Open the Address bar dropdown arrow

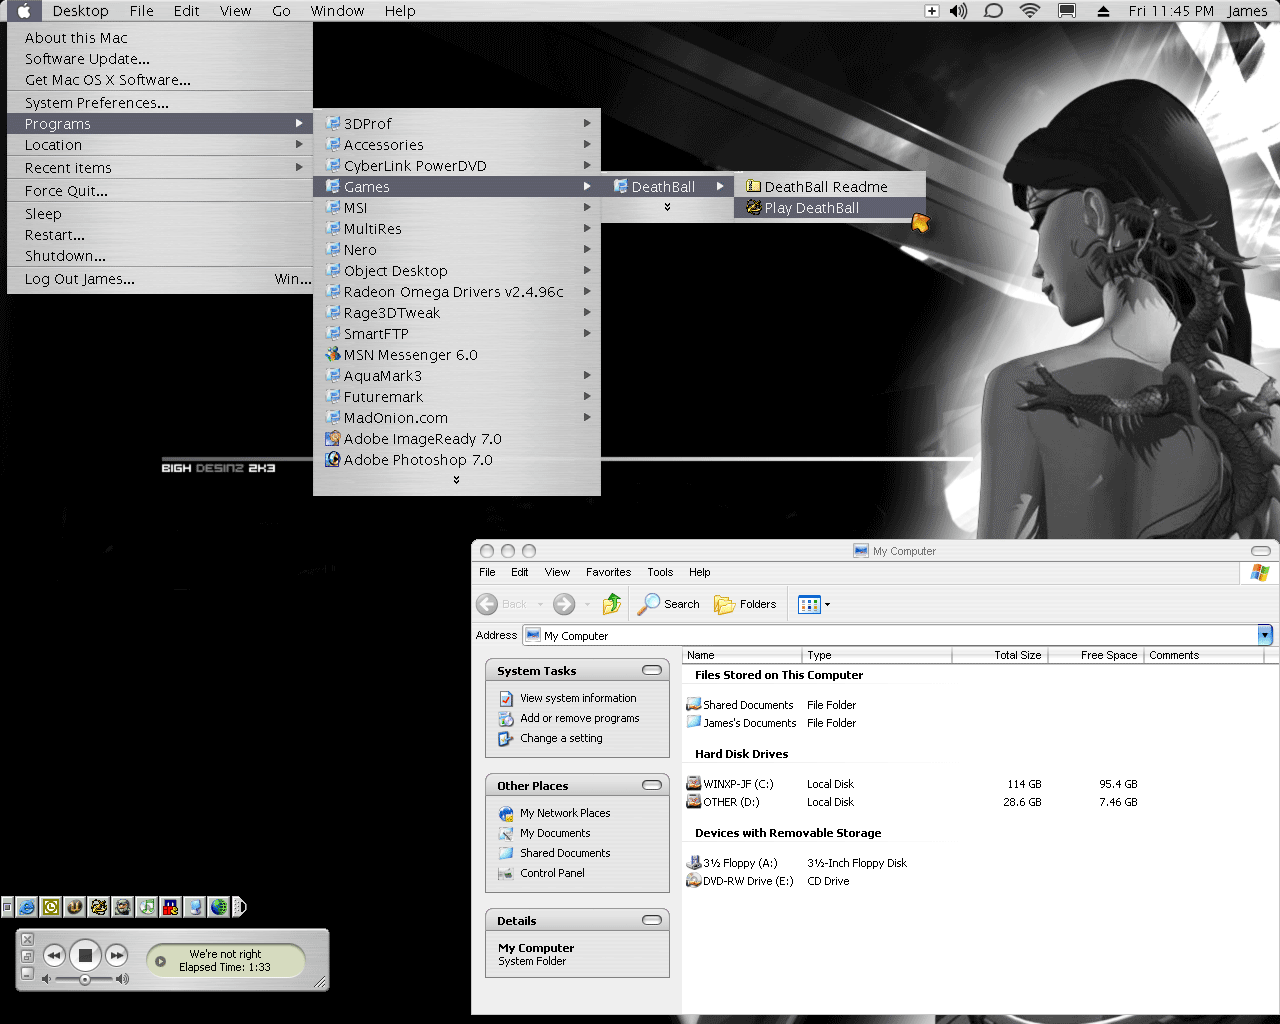[1265, 635]
